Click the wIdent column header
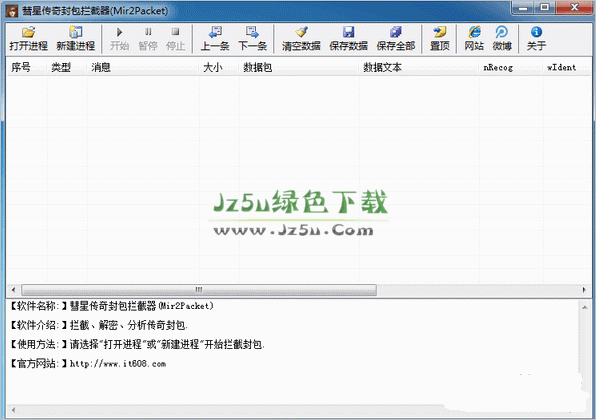This screenshot has height=420, width=596. click(567, 67)
